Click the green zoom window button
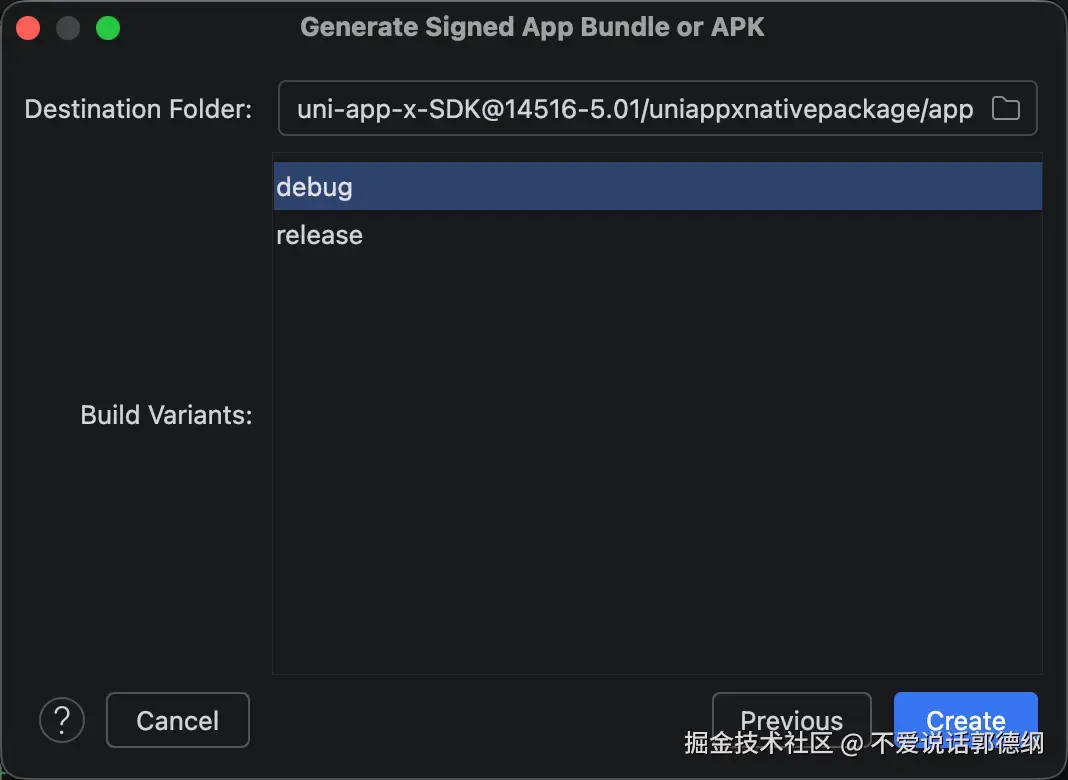The image size is (1068, 780). click(x=108, y=28)
